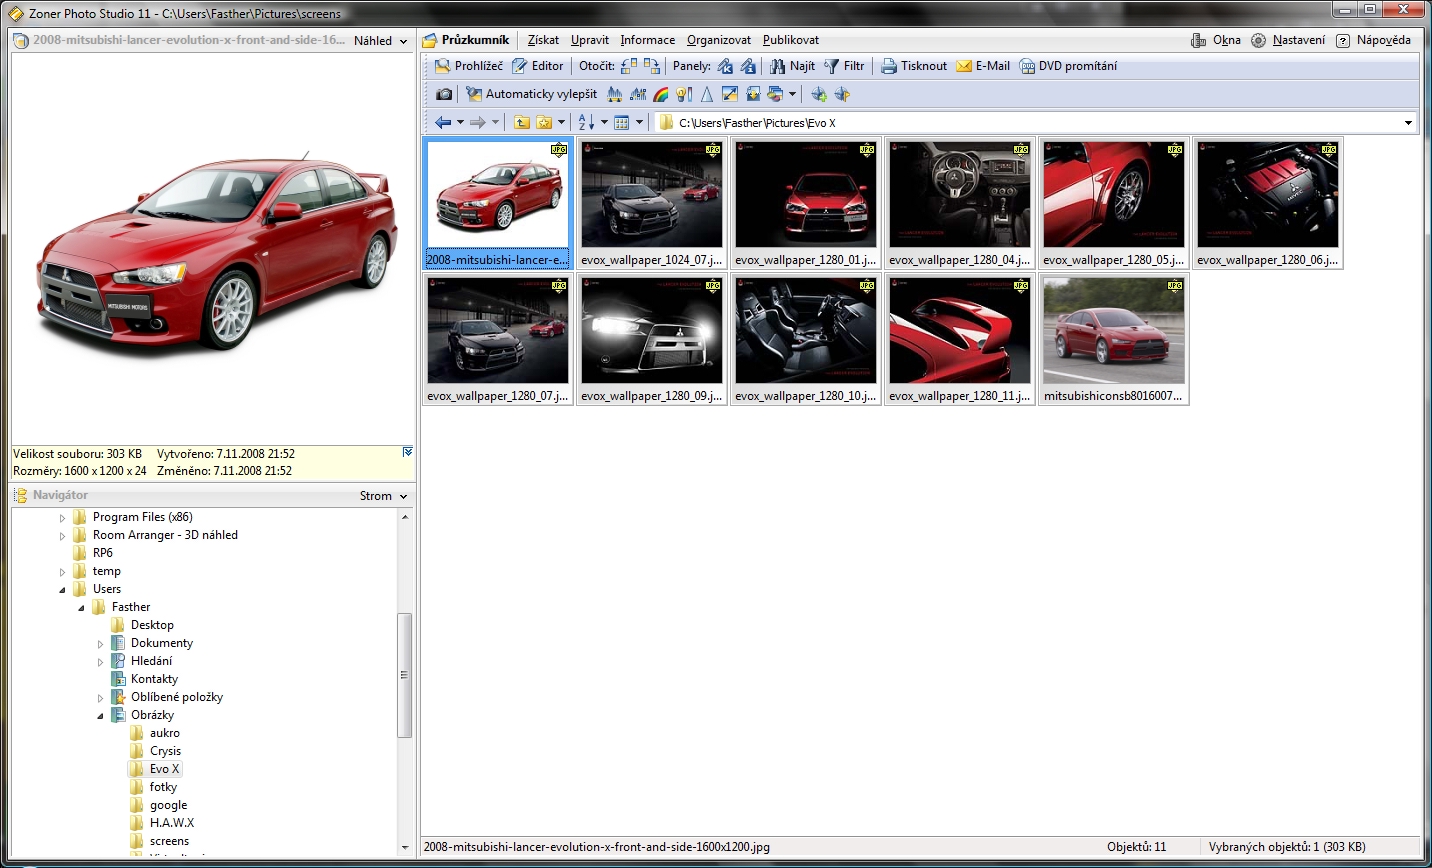The height and width of the screenshot is (868, 1432).
Task: Click the sharpen triangle icon
Action: (x=707, y=94)
